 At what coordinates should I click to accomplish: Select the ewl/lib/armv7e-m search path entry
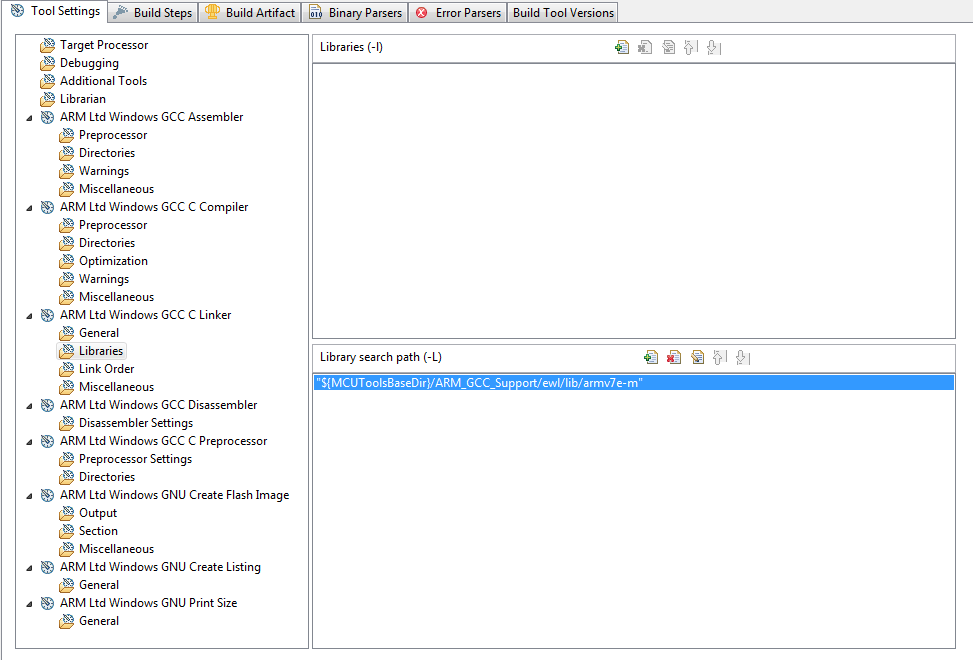tap(634, 383)
